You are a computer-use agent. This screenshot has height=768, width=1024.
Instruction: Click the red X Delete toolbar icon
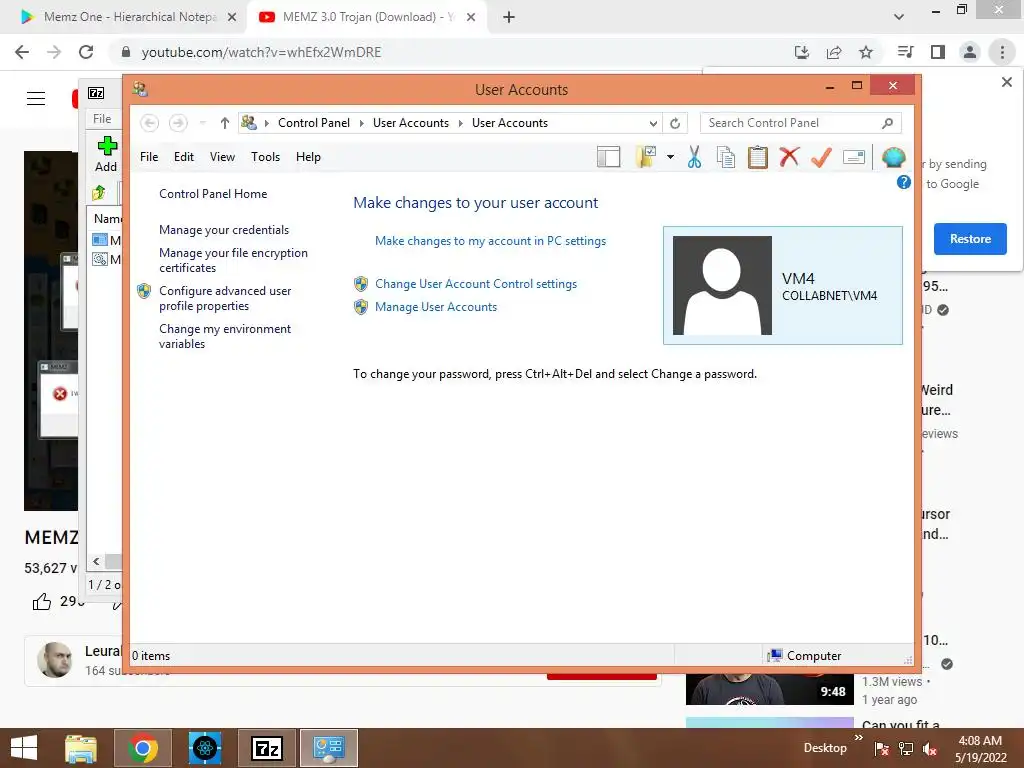coord(790,157)
